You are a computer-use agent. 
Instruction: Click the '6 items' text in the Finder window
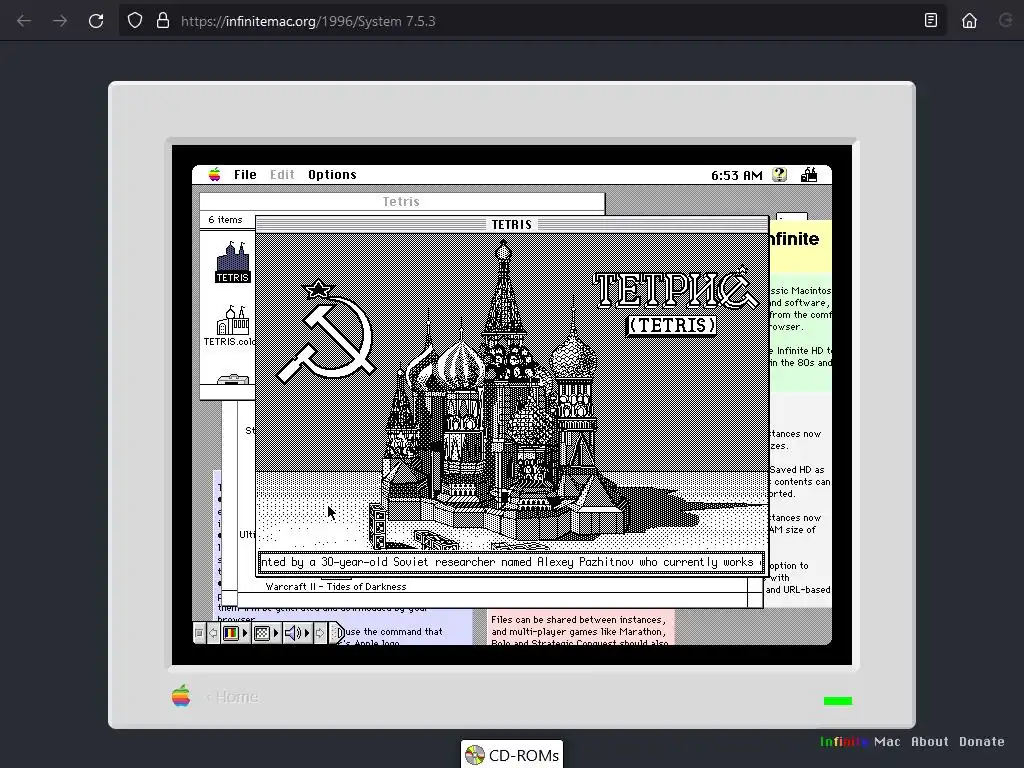[225, 219]
